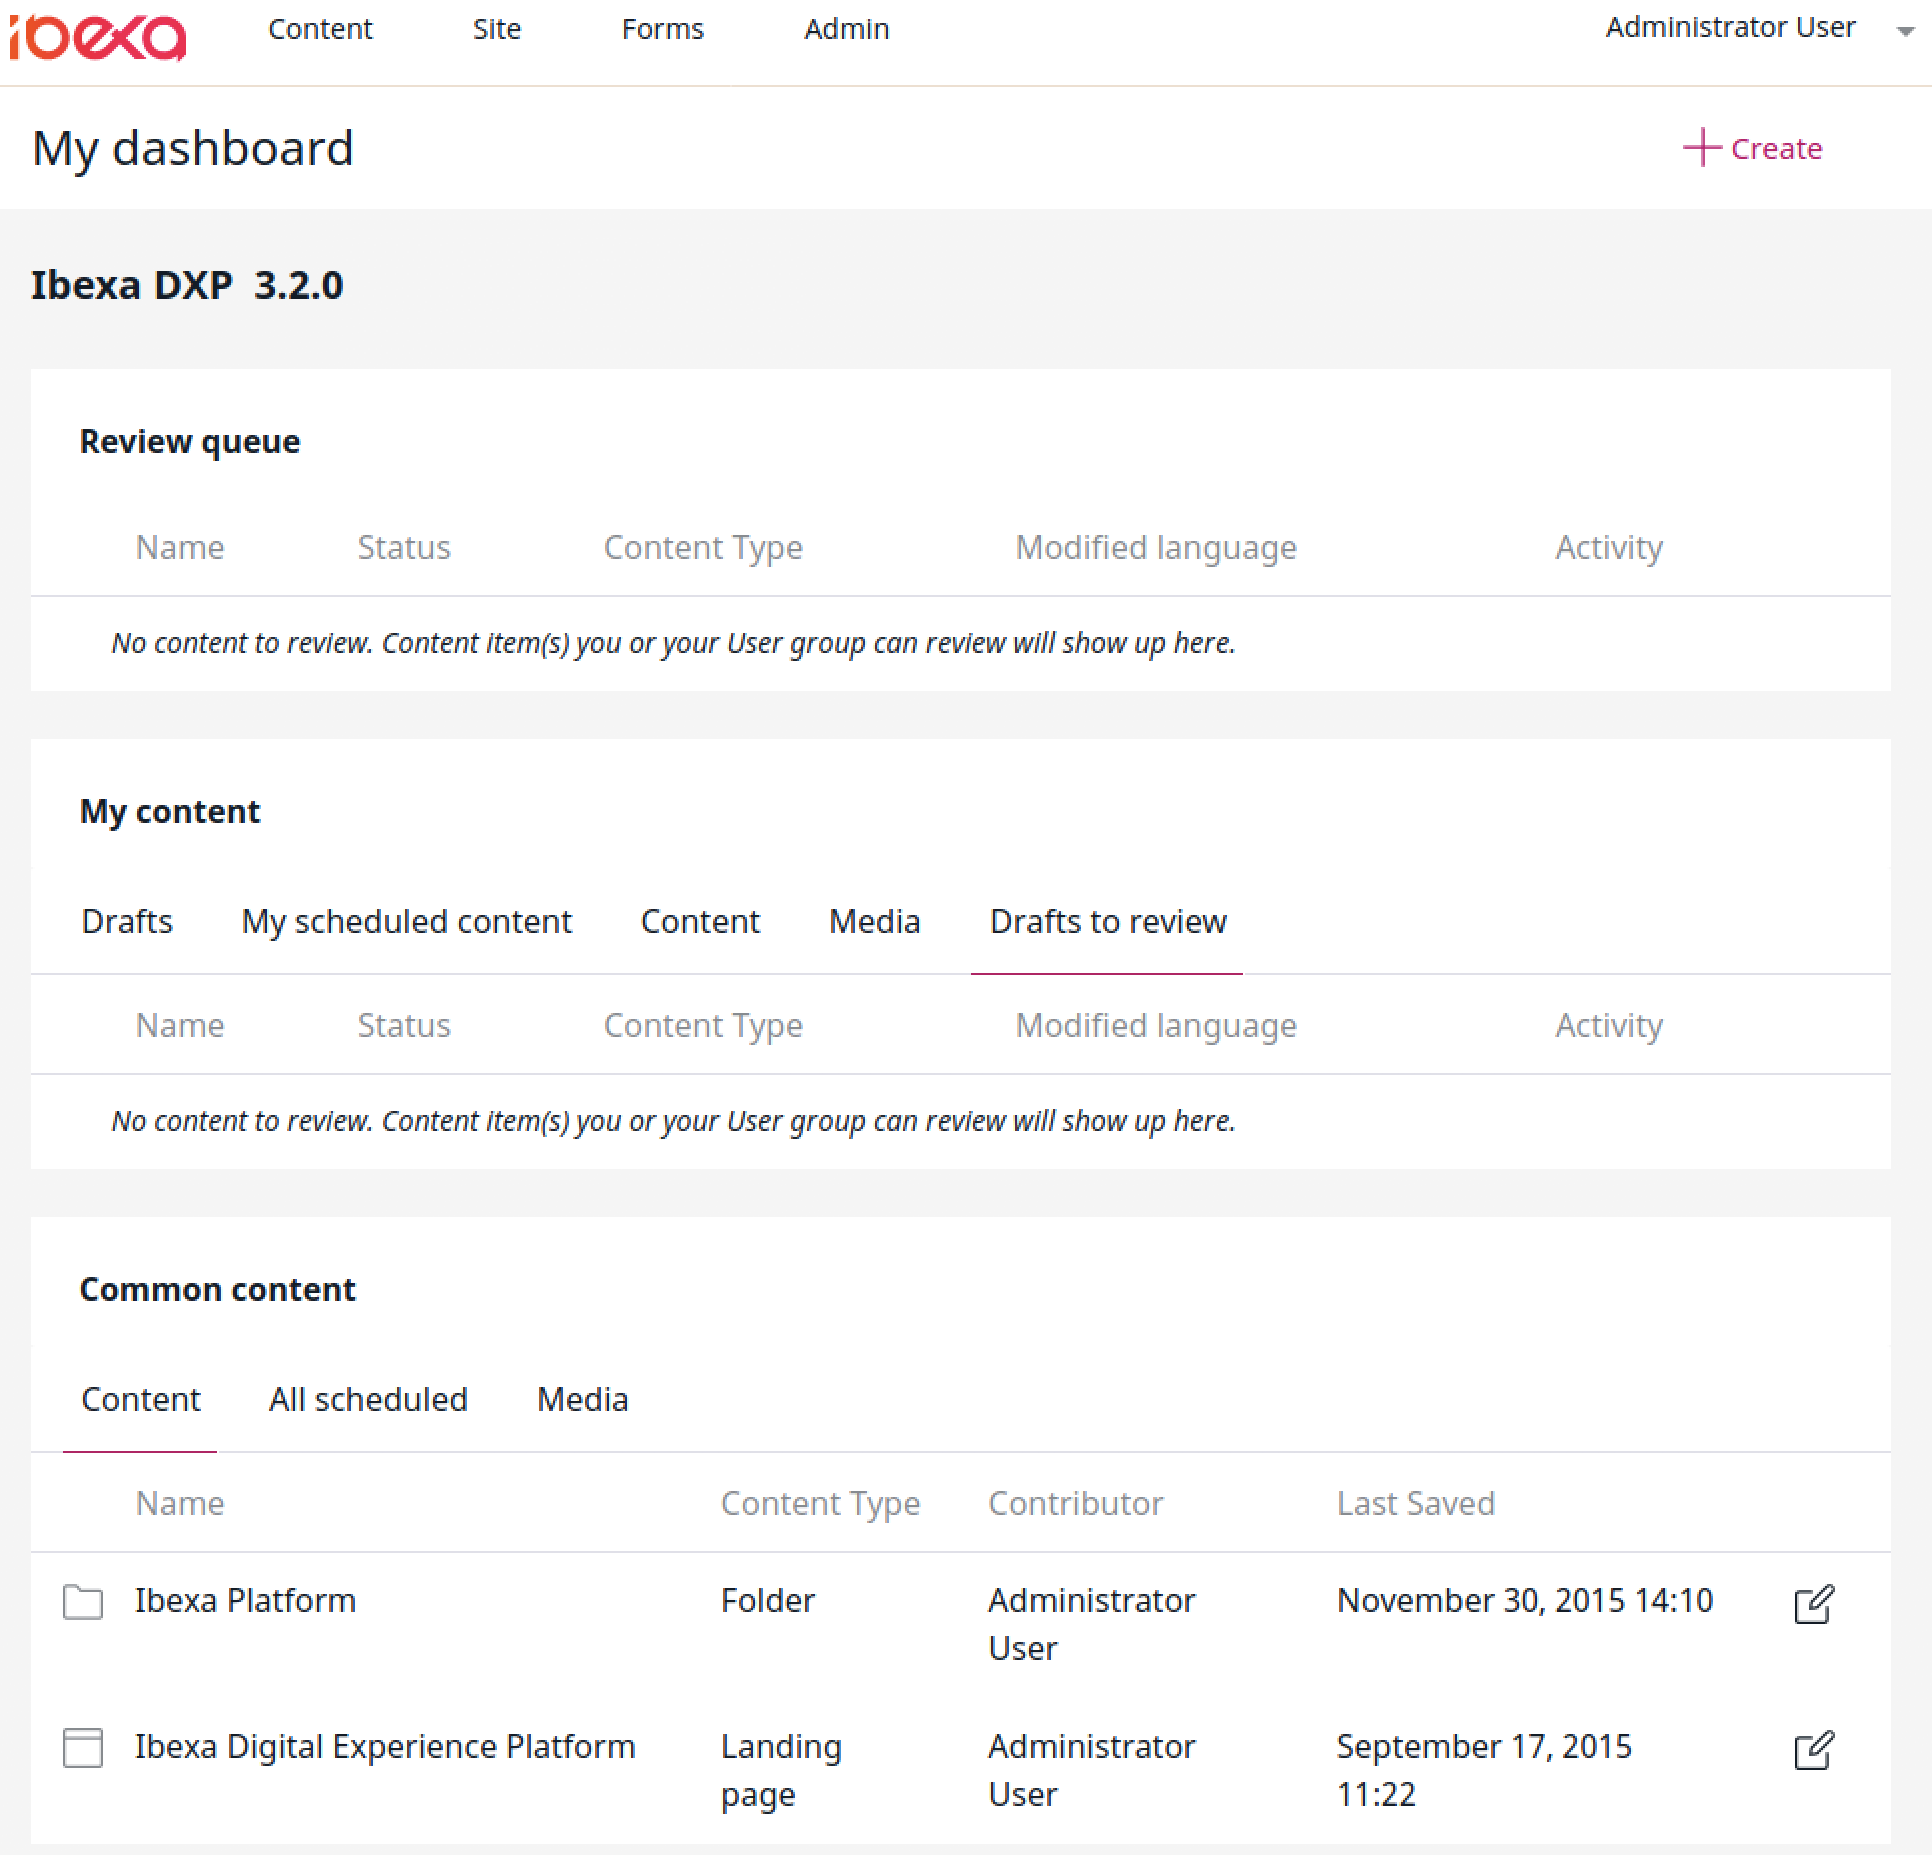Click Activity header in My content
1932x1855 pixels.
[x=1609, y=1026]
